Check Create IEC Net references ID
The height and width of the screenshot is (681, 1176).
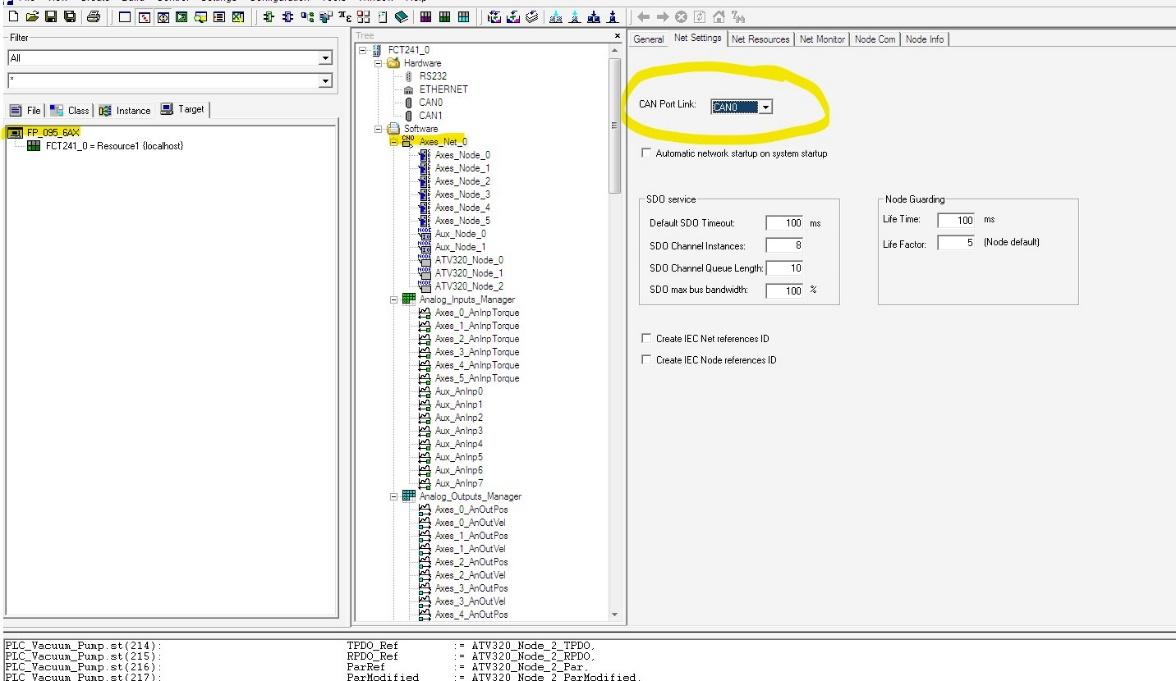tap(645, 339)
